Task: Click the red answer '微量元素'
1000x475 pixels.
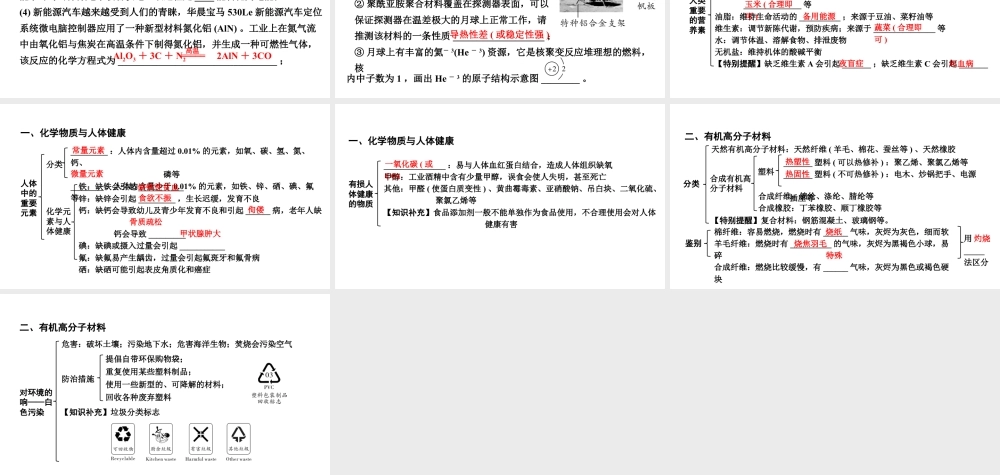Action: (x=87, y=173)
